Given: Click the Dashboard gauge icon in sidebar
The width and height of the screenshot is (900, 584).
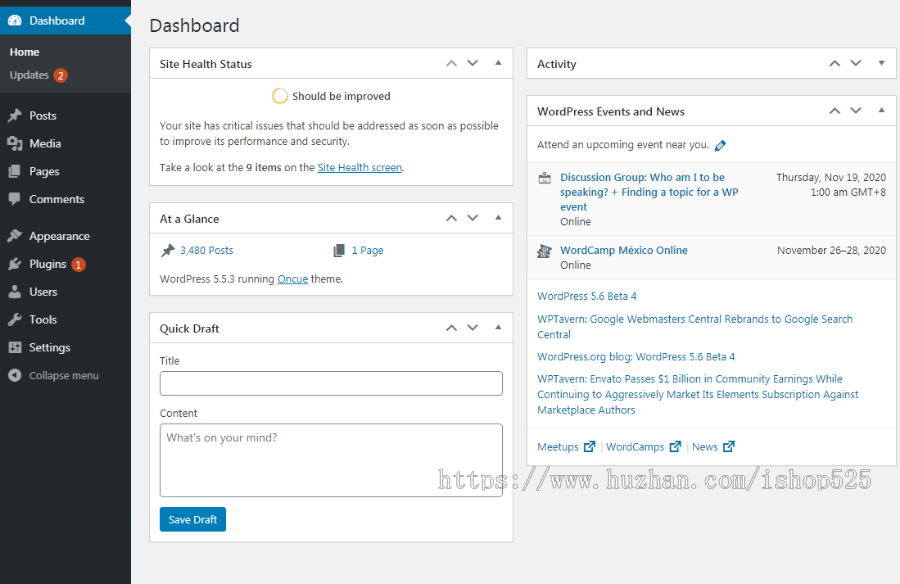Looking at the screenshot, I should [15, 21].
